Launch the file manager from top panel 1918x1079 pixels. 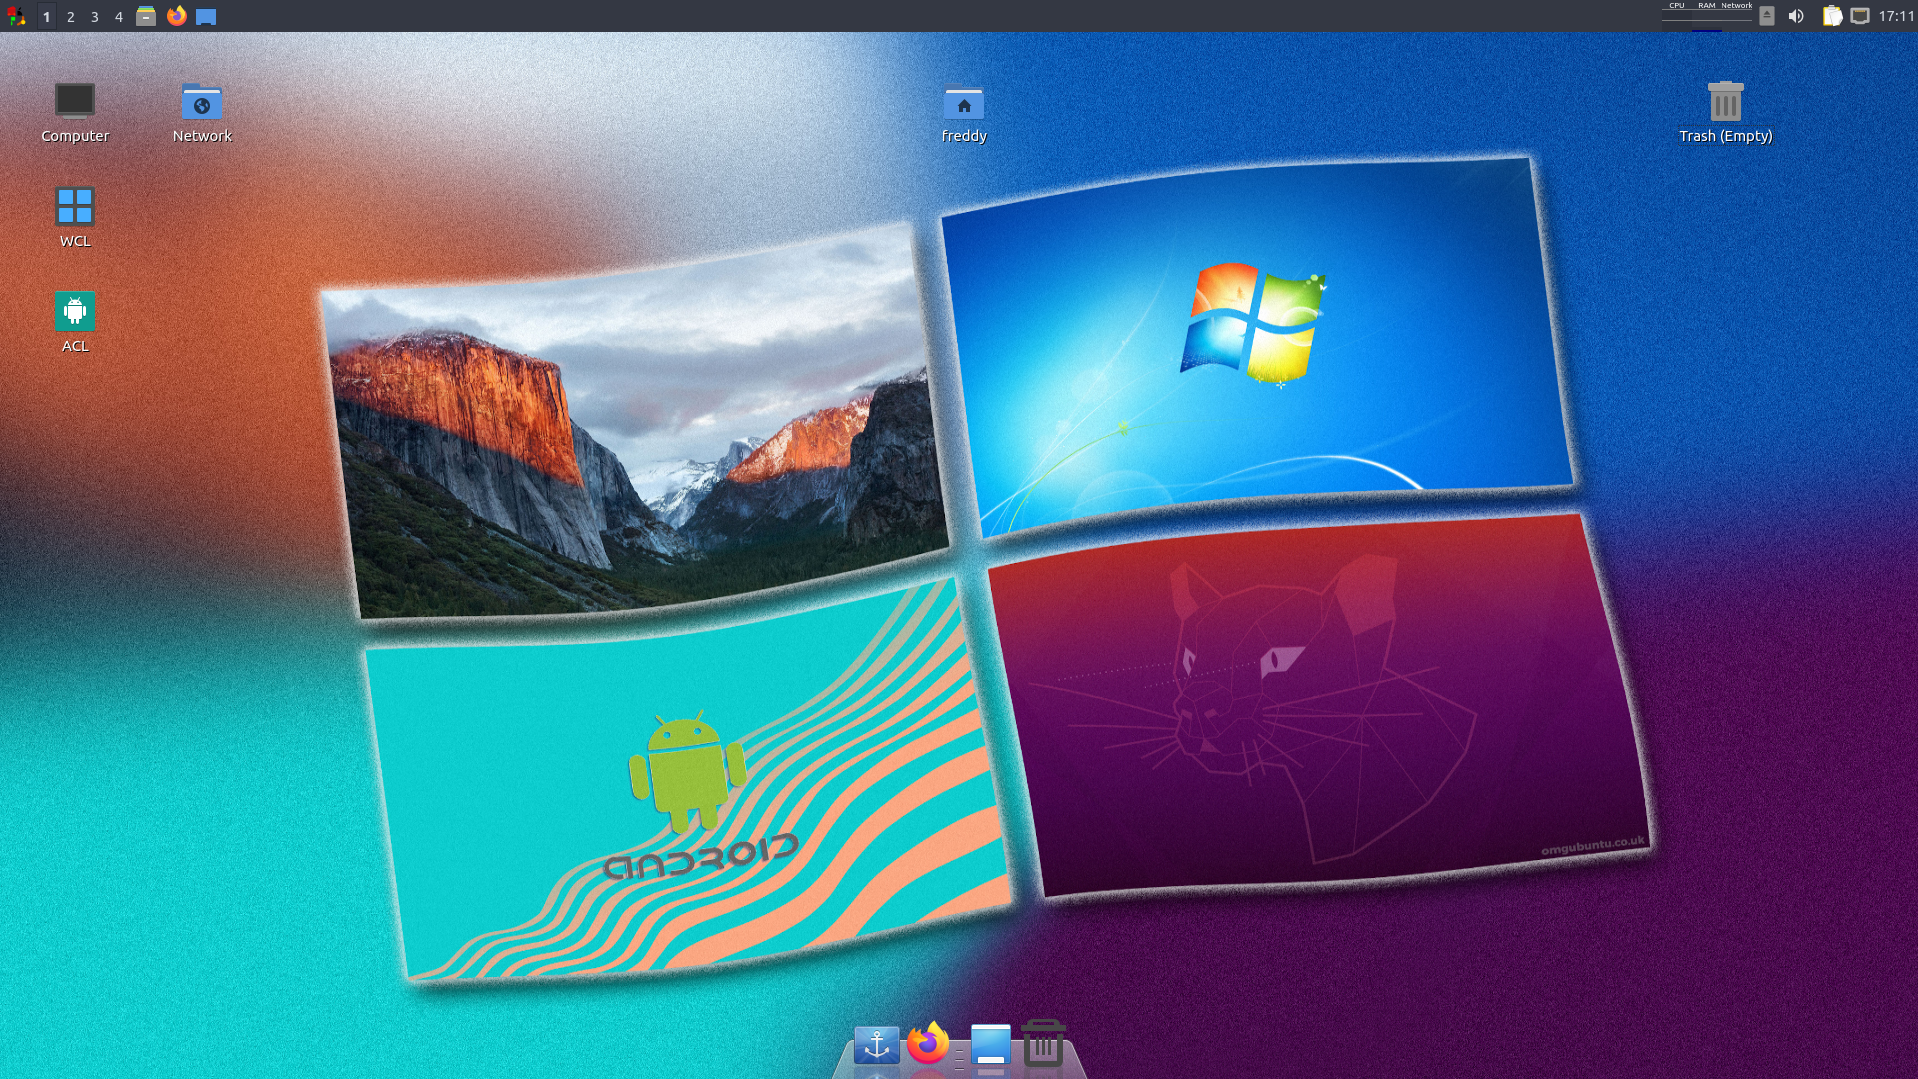pos(146,16)
